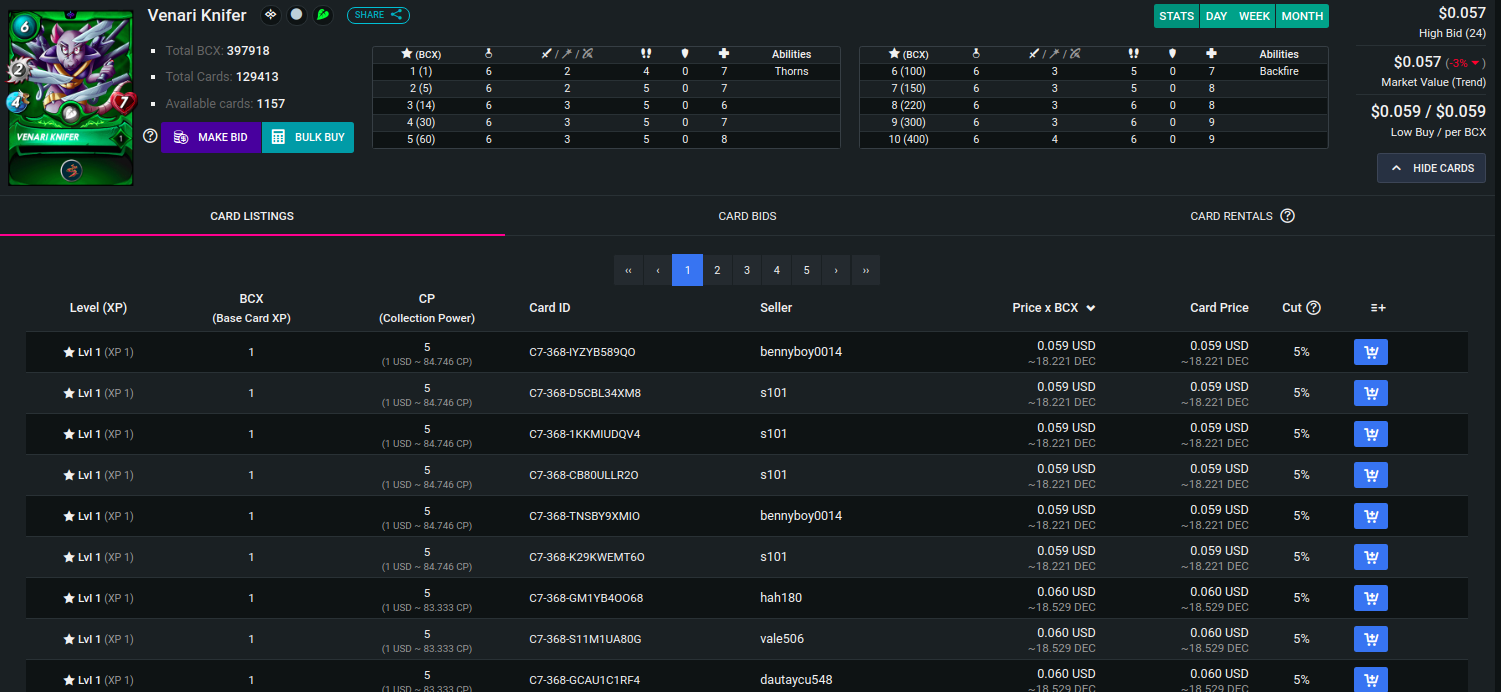Click the add-all-to-cart list icon
The height and width of the screenshot is (692, 1501).
(x=1377, y=308)
